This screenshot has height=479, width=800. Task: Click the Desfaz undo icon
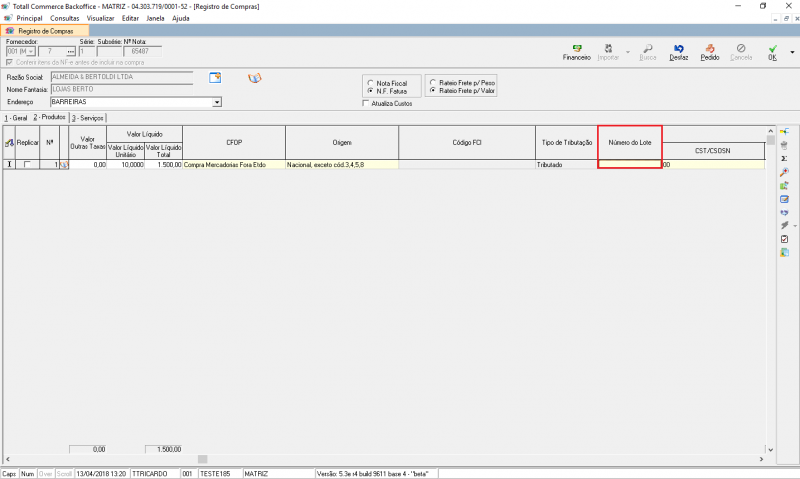coord(679,52)
